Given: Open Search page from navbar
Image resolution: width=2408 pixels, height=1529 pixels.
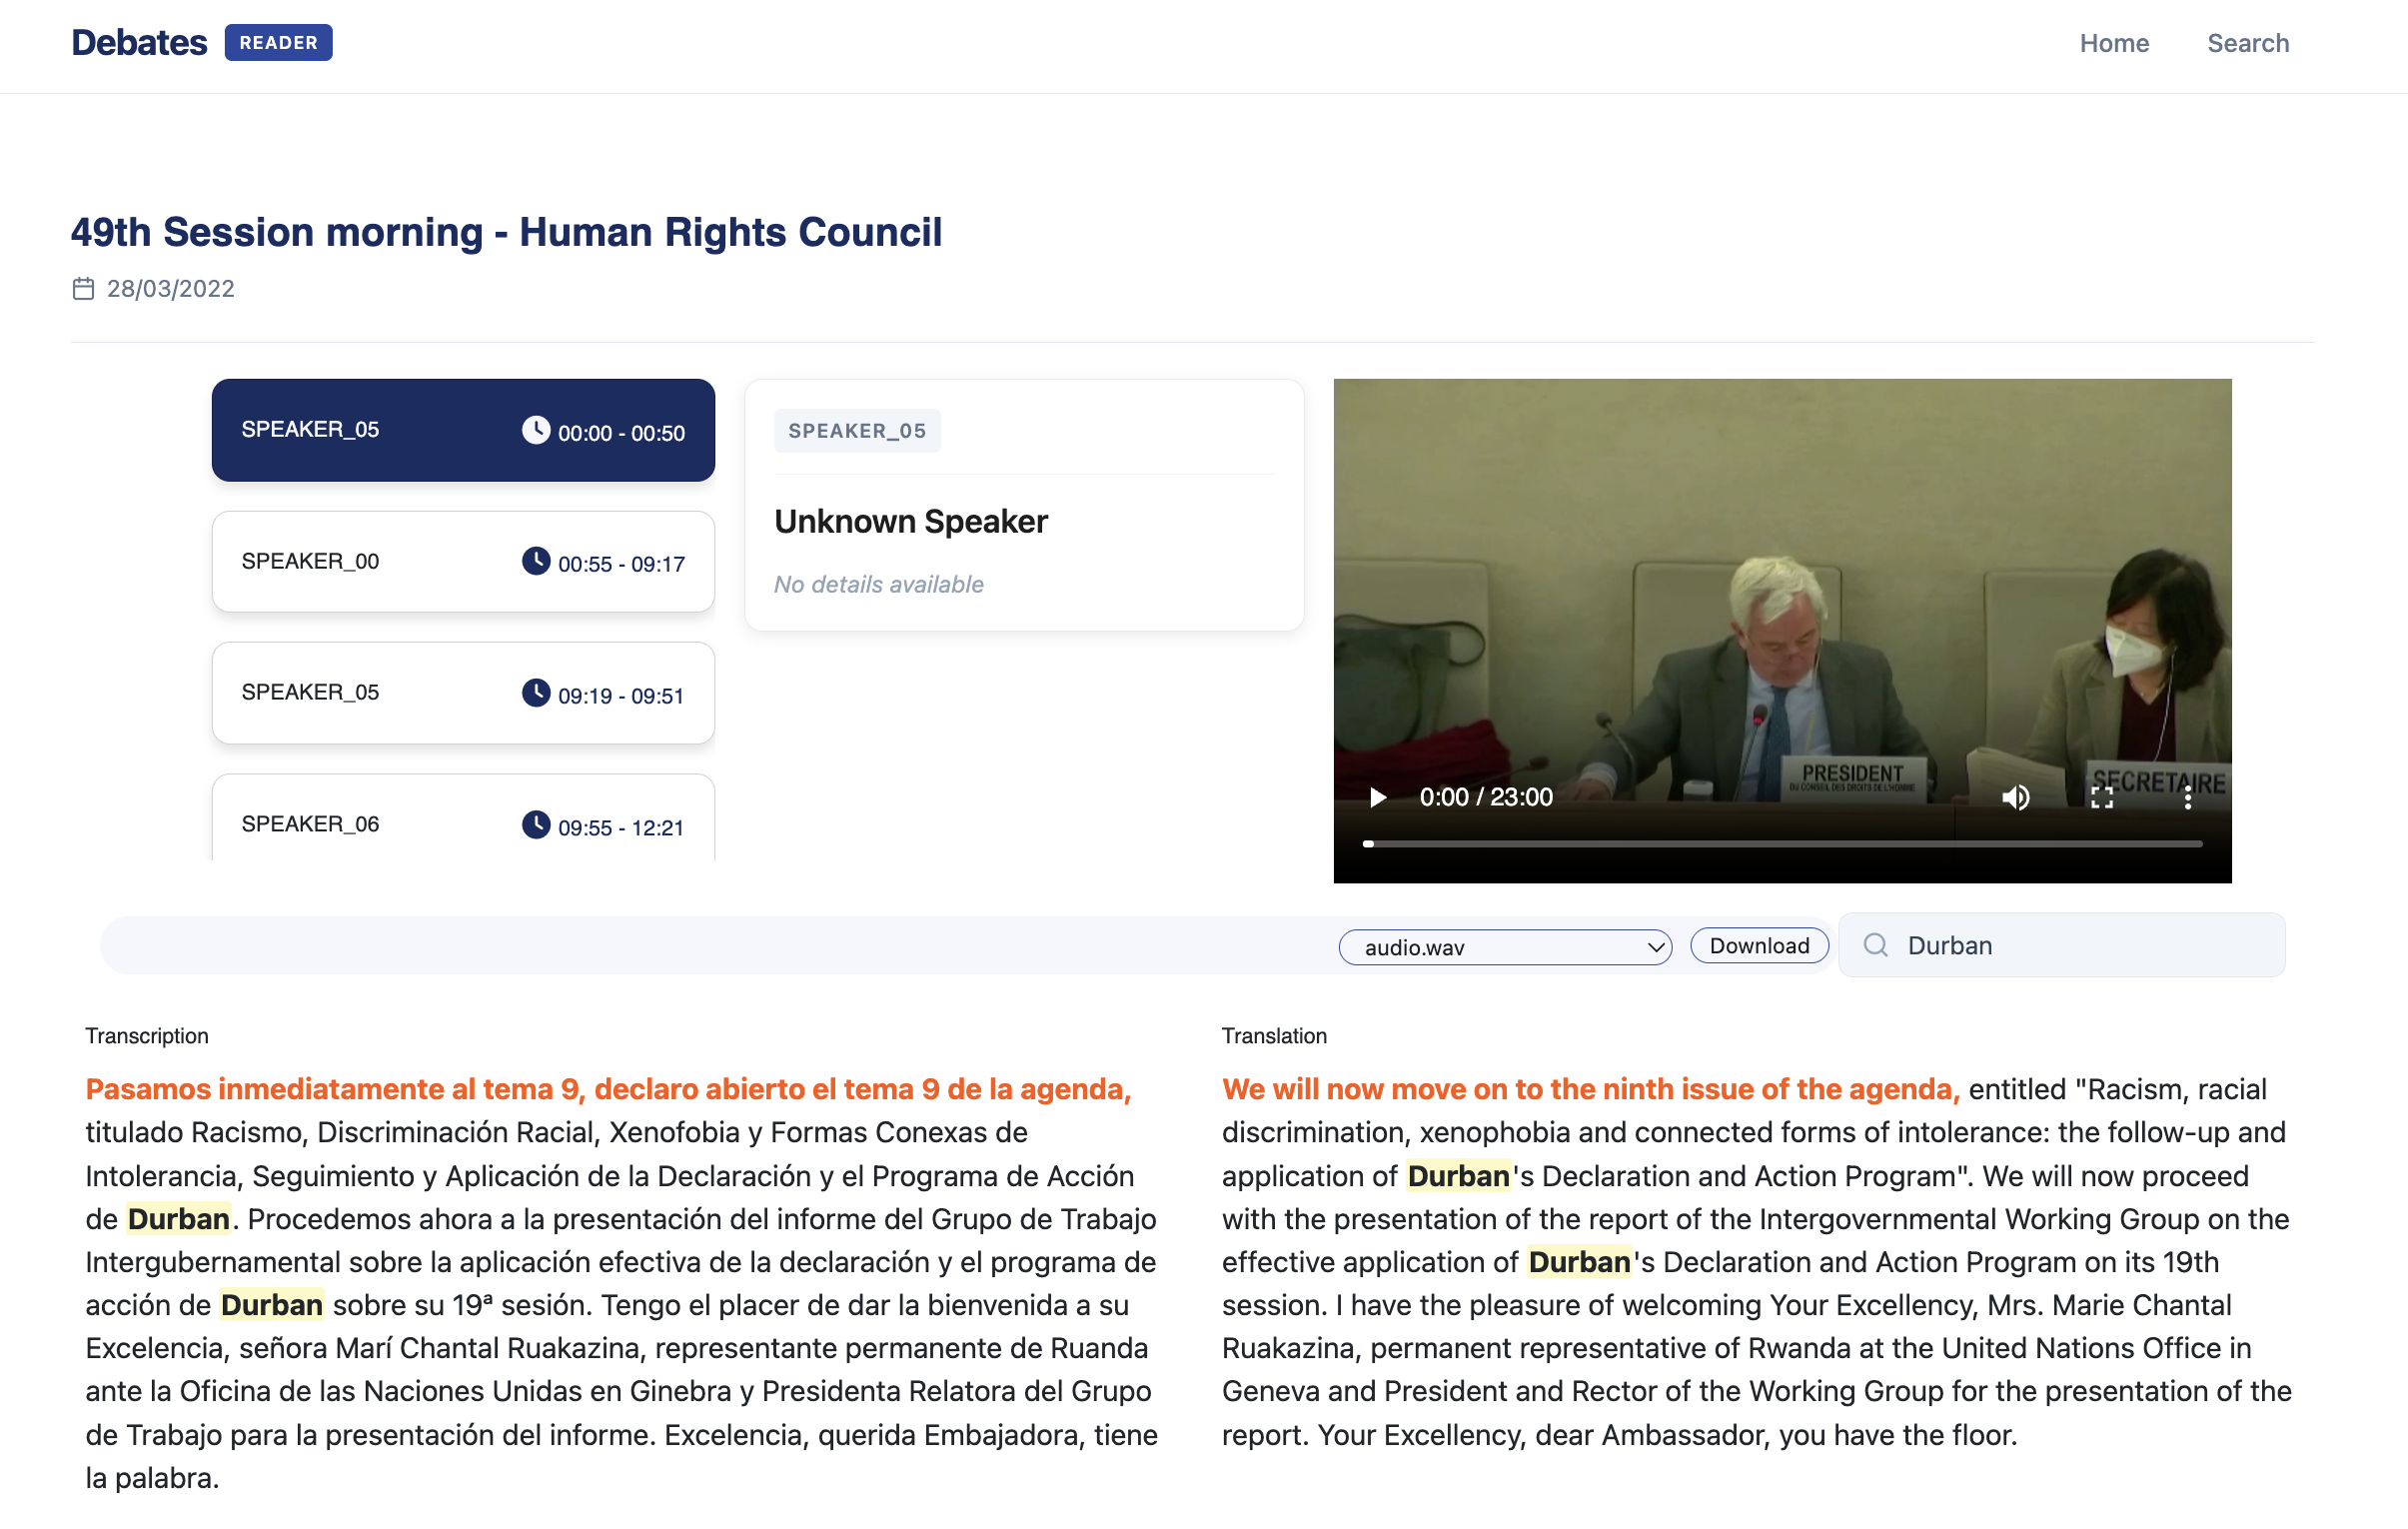Looking at the screenshot, I should [x=2247, y=43].
